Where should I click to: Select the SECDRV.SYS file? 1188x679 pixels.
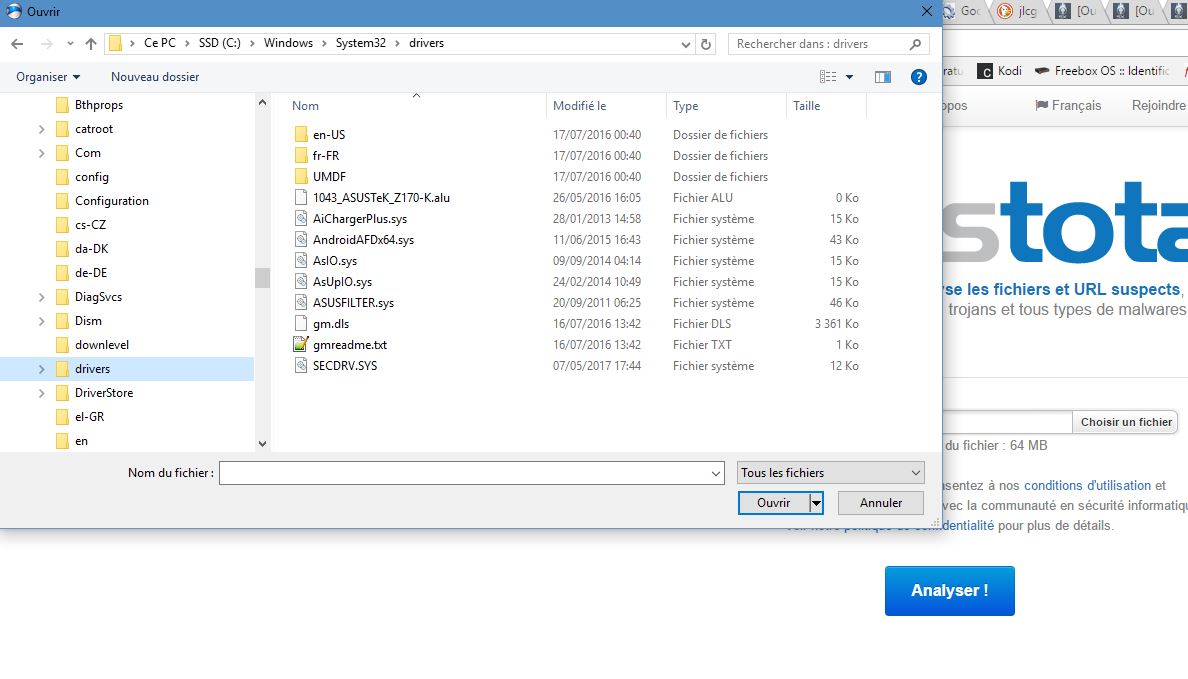coord(345,366)
